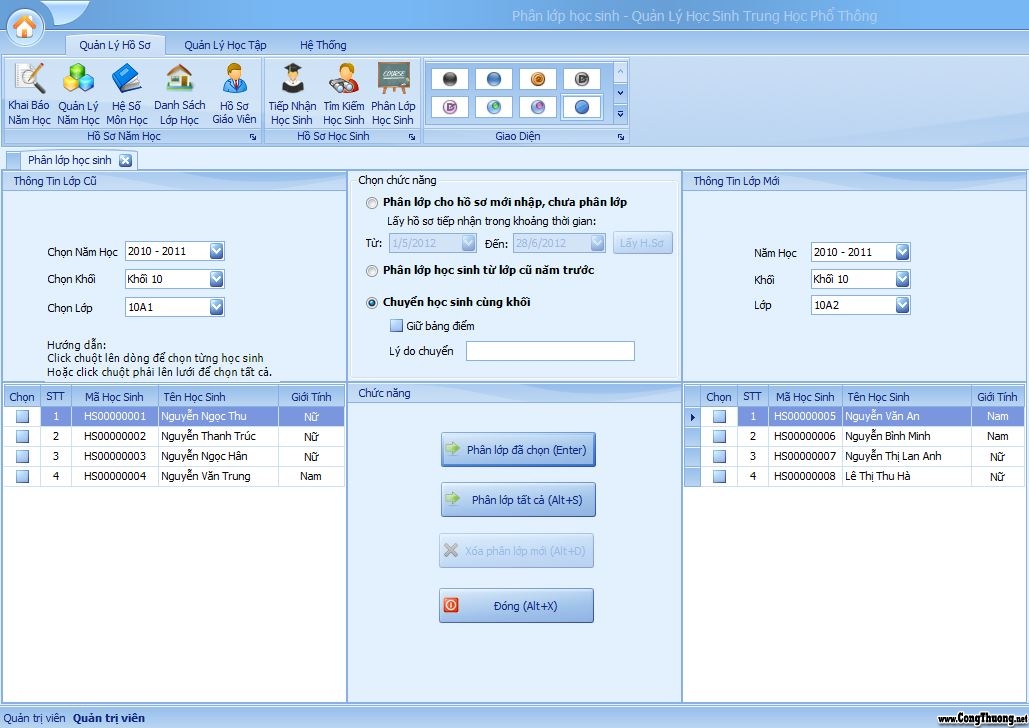Open Quản Lý Năm Học cubes icon
The image size is (1029, 728).
point(78,94)
